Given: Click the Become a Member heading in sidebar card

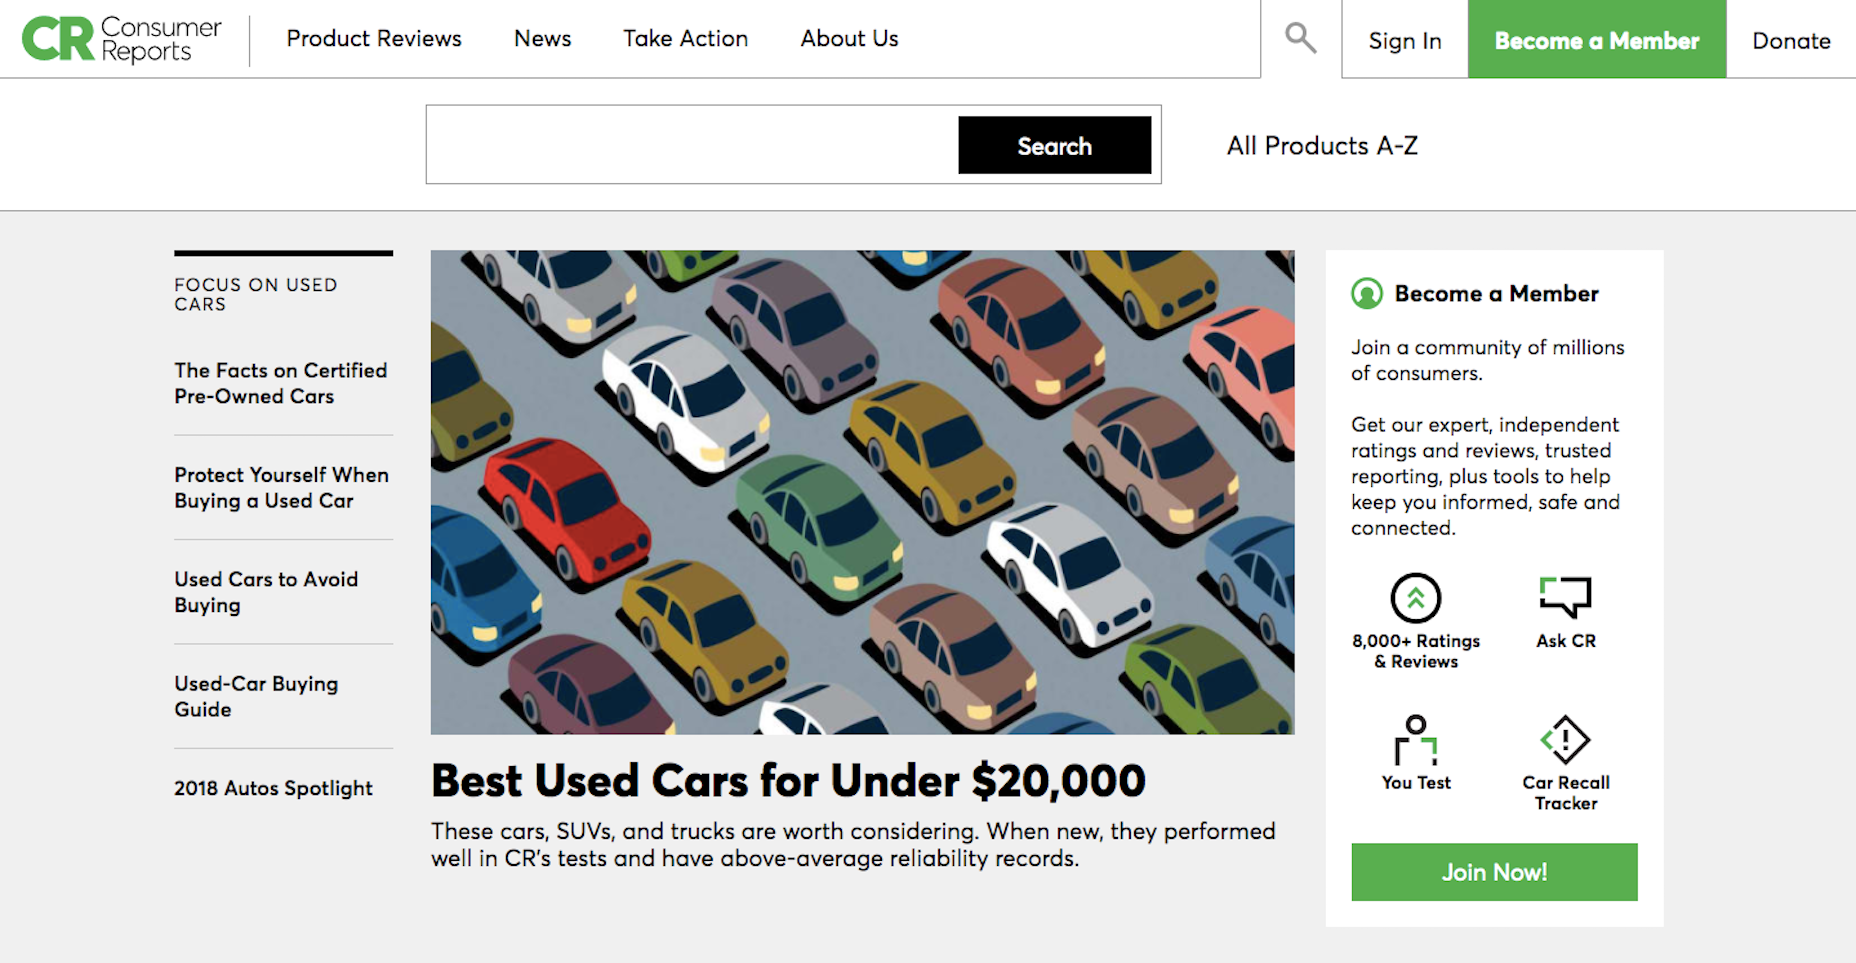Looking at the screenshot, I should click(x=1496, y=293).
